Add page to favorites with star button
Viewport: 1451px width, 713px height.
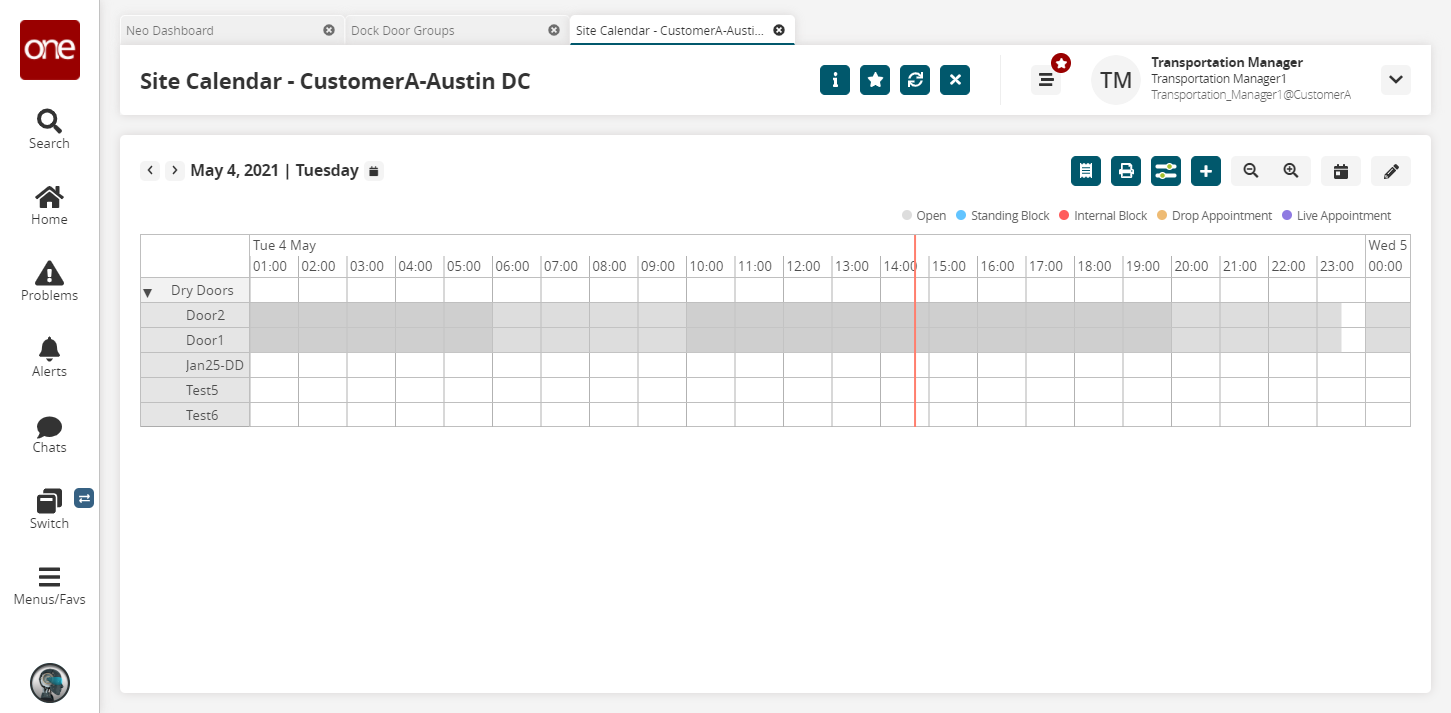tap(875, 80)
